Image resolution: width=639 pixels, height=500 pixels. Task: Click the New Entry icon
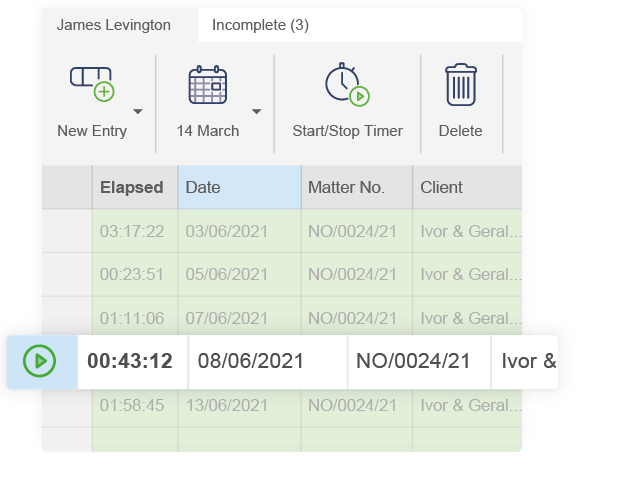click(92, 84)
